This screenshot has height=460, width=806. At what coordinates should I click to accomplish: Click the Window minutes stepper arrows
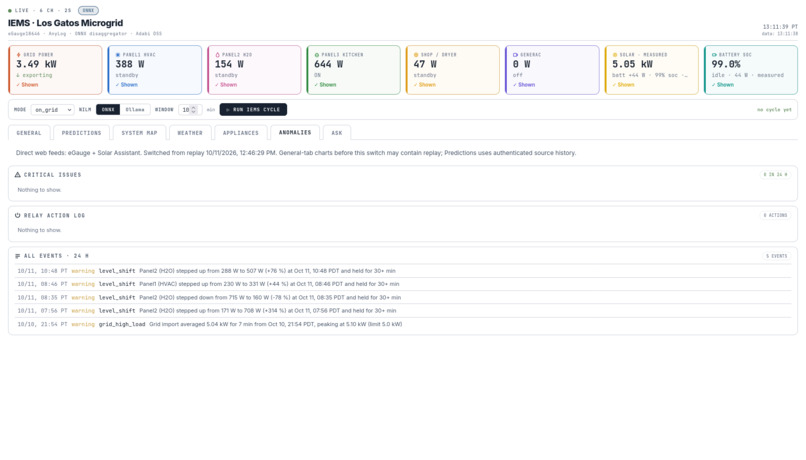point(193,109)
